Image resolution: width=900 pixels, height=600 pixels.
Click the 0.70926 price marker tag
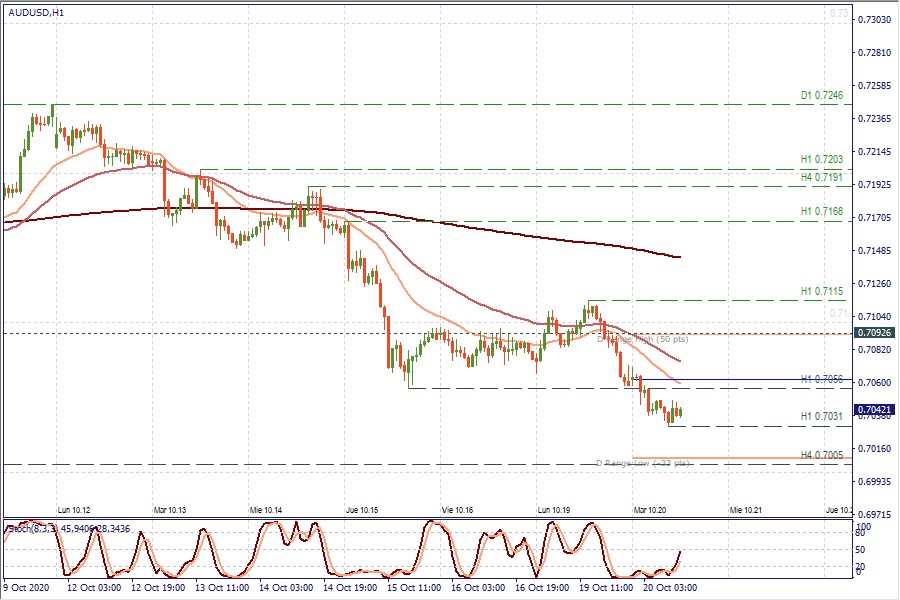point(874,332)
